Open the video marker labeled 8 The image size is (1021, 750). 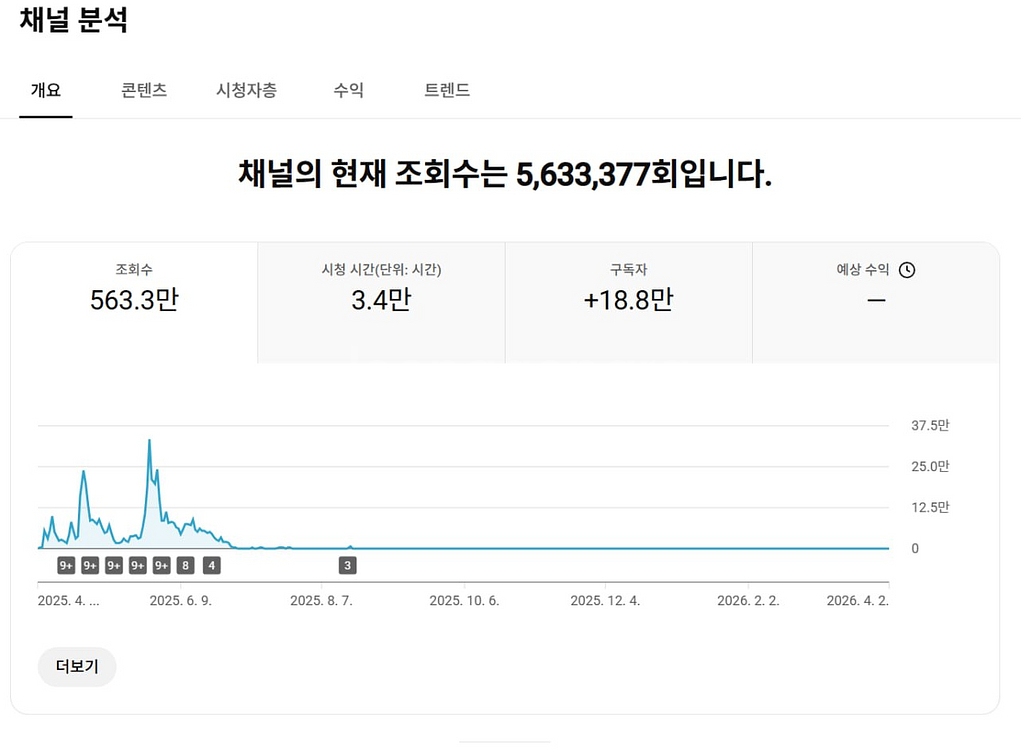tap(185, 566)
